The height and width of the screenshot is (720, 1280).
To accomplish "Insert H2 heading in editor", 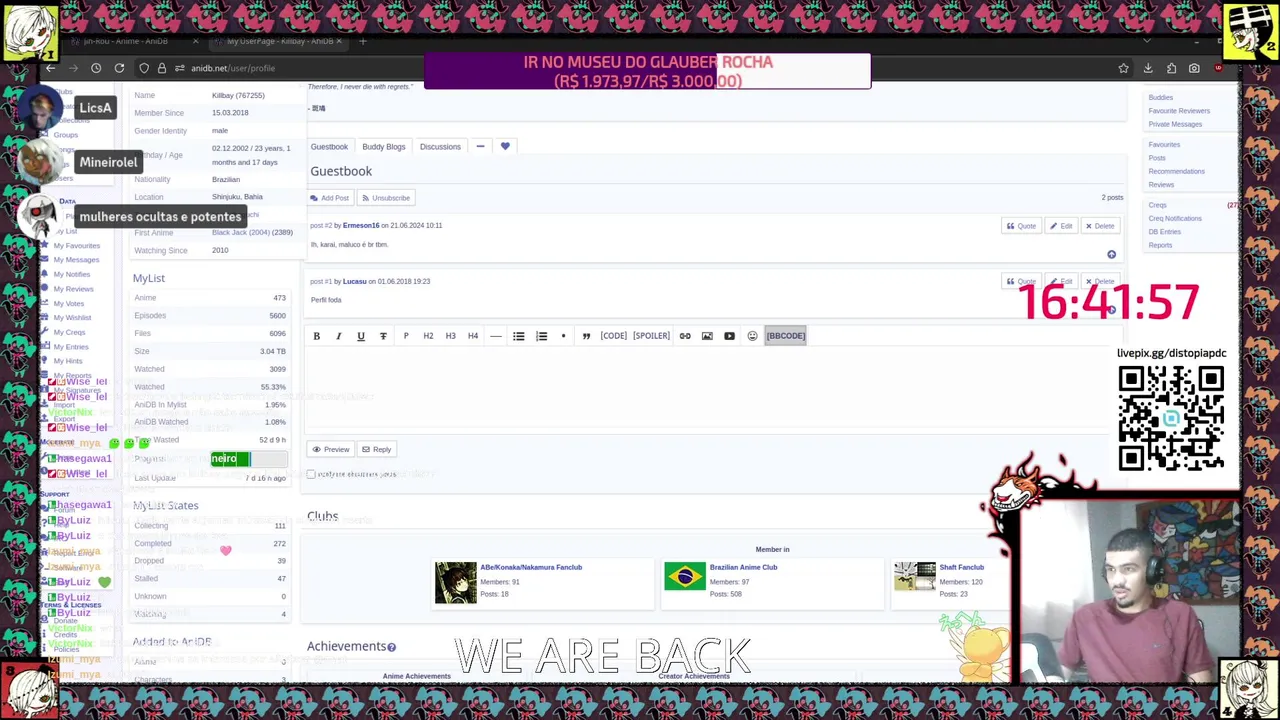I will coord(428,336).
